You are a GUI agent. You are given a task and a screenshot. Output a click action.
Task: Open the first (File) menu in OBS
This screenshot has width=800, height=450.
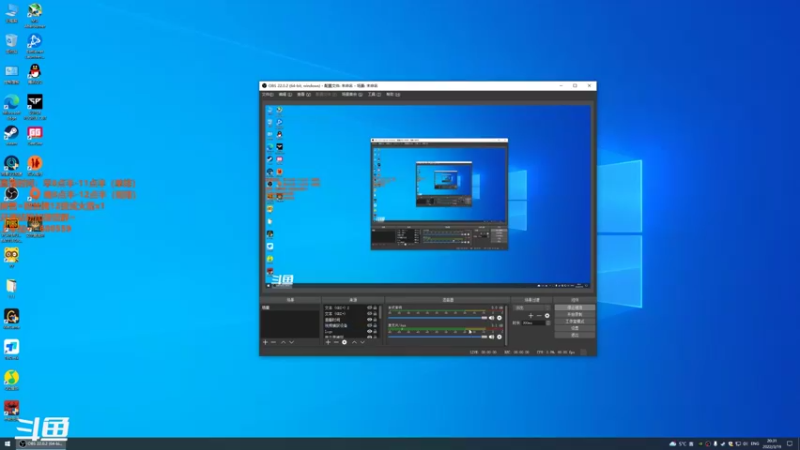[x=267, y=94]
